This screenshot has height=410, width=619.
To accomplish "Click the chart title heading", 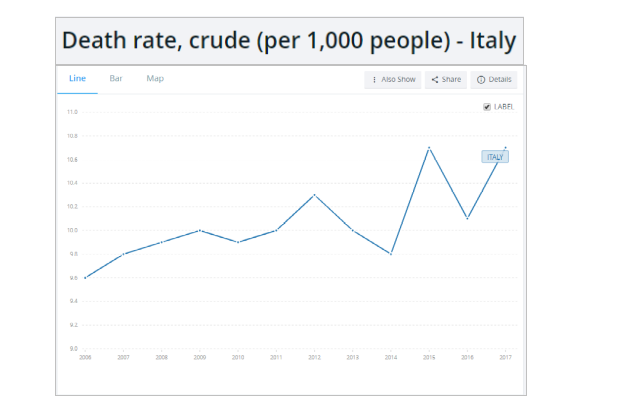I will coord(289,41).
